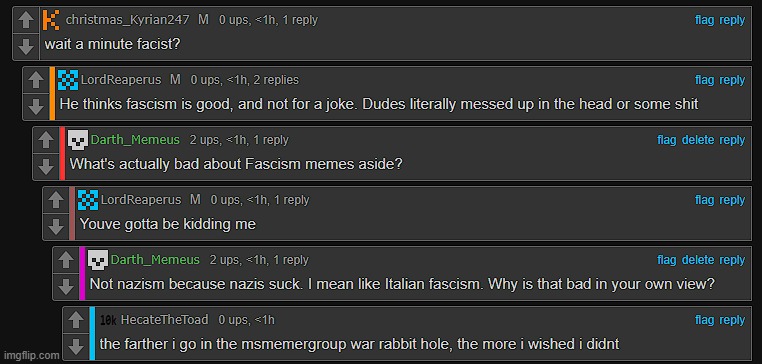Downvote the 'Not nazism because nazis suck' comment
Viewport: 762px width, 364px height.
pyautogui.click(x=66, y=286)
